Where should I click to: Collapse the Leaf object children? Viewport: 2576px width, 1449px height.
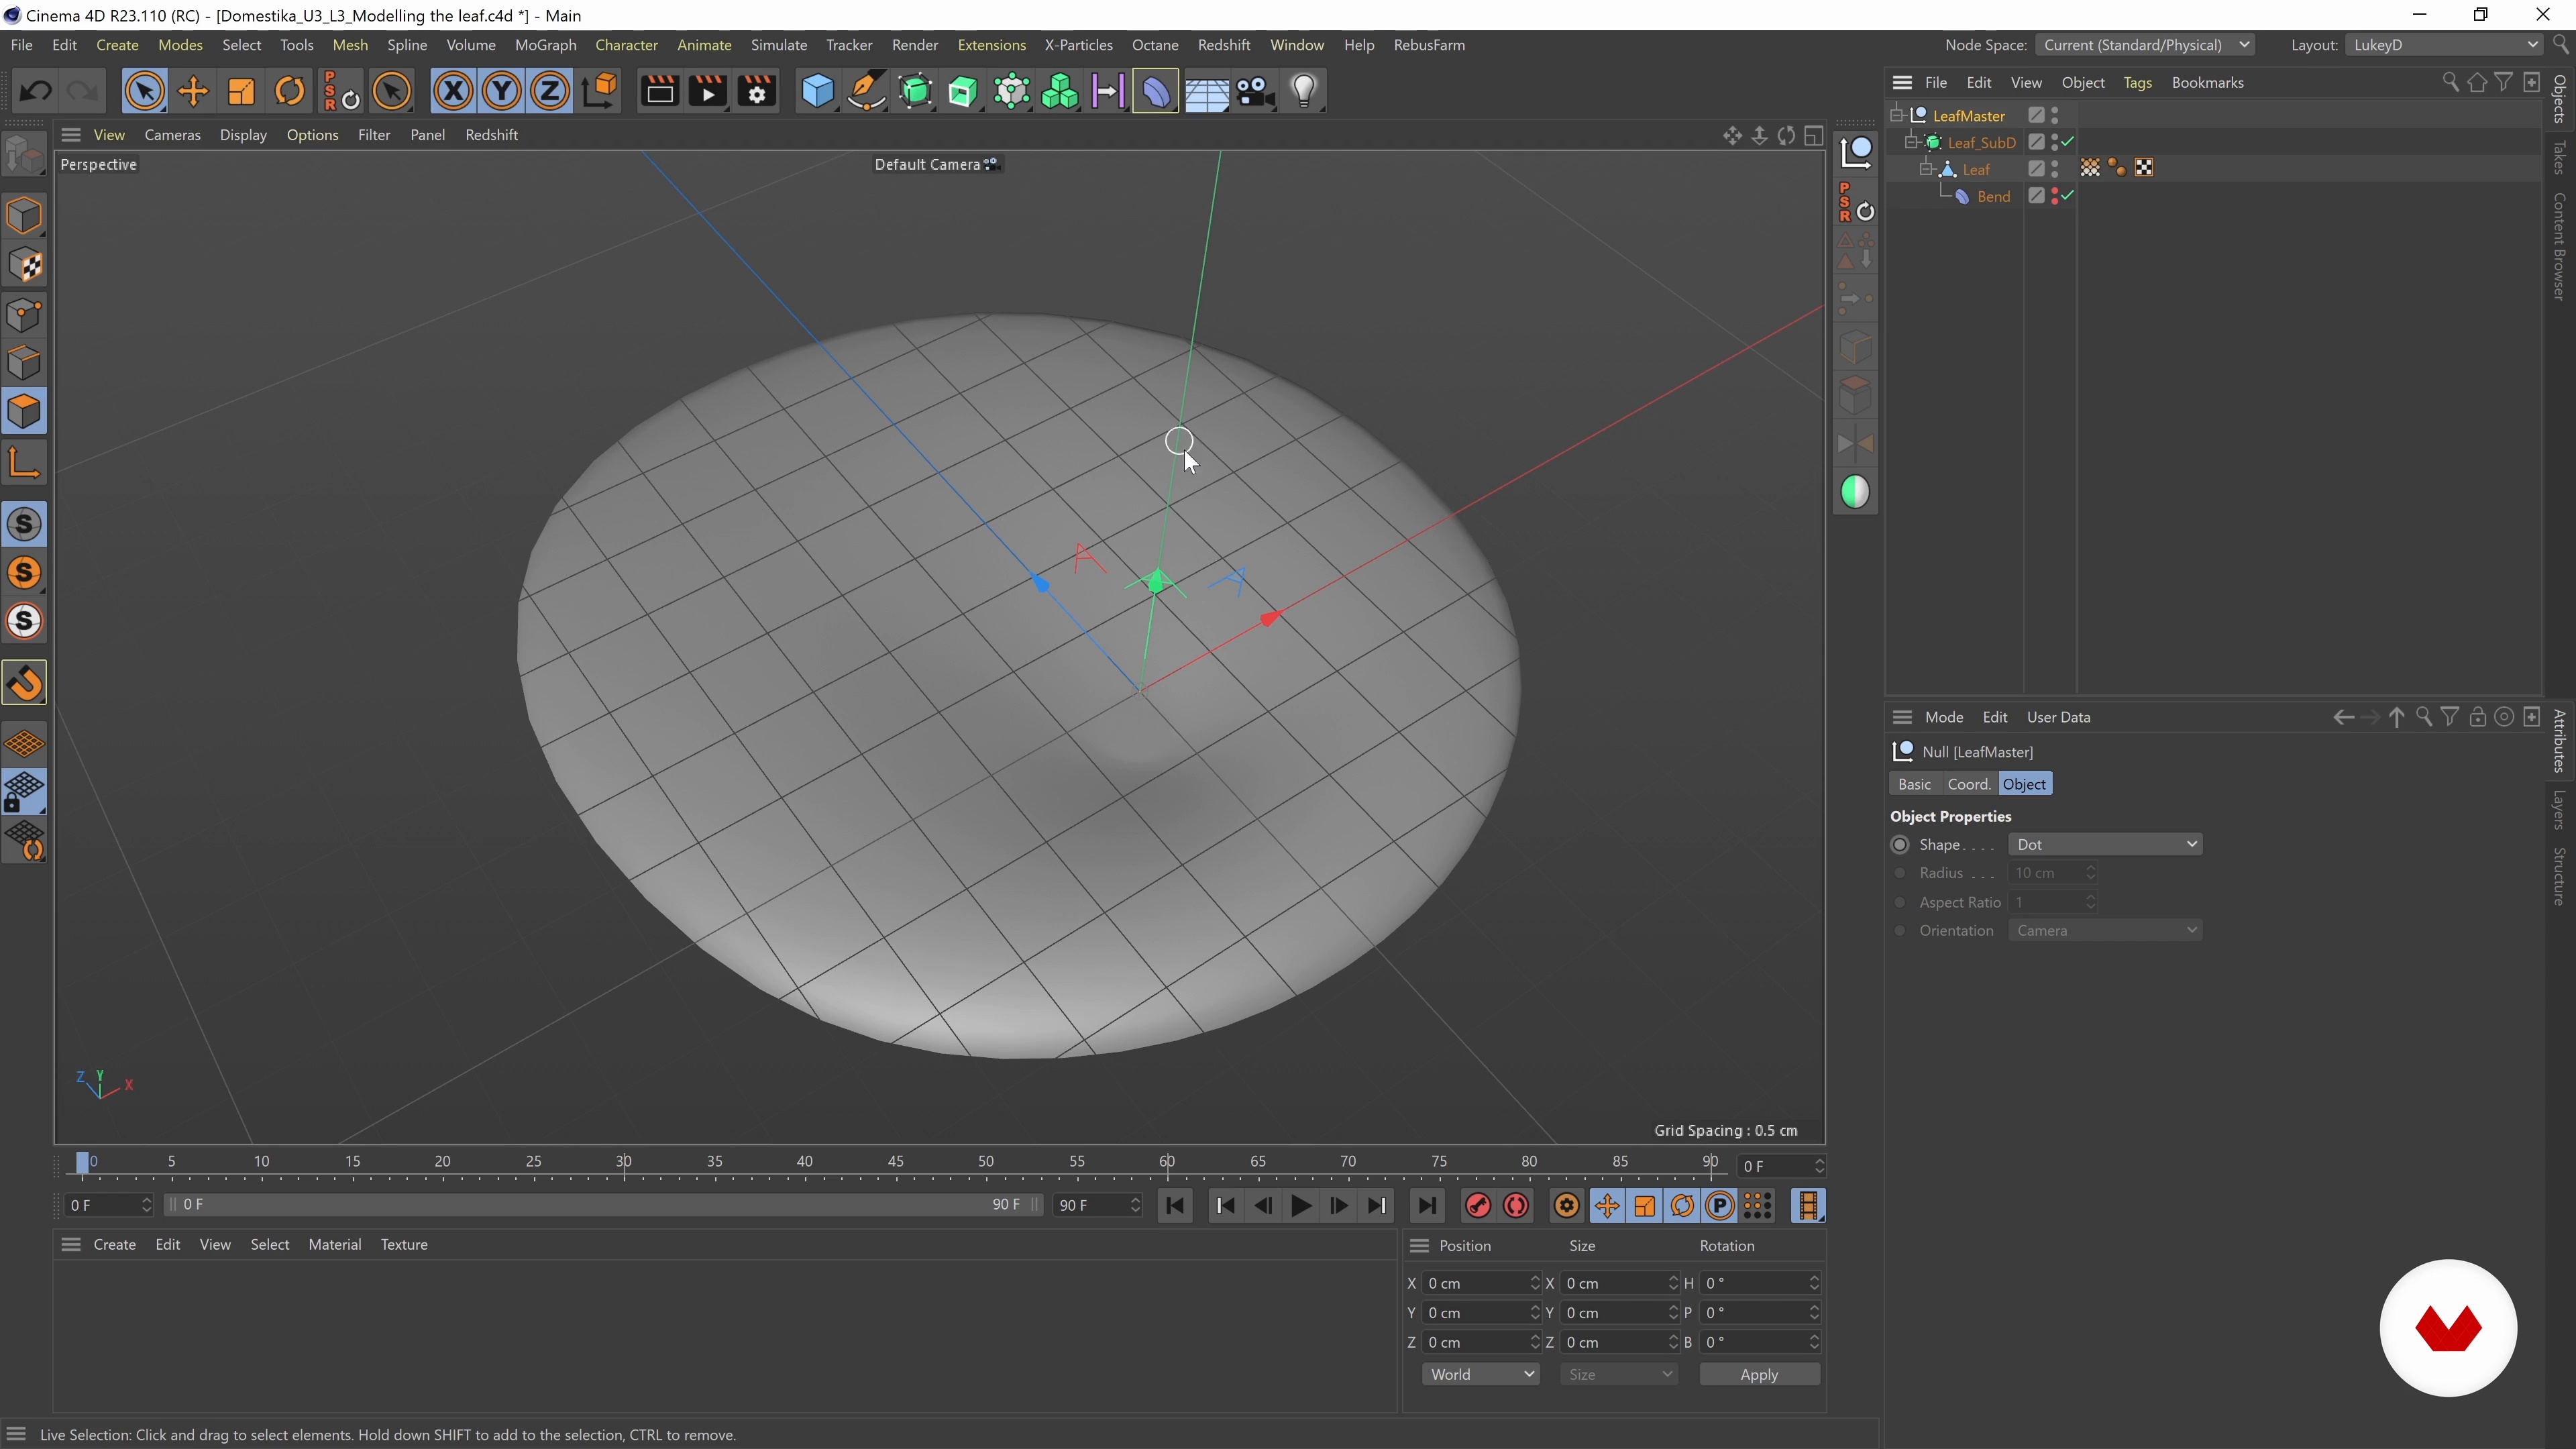pyautogui.click(x=1926, y=169)
